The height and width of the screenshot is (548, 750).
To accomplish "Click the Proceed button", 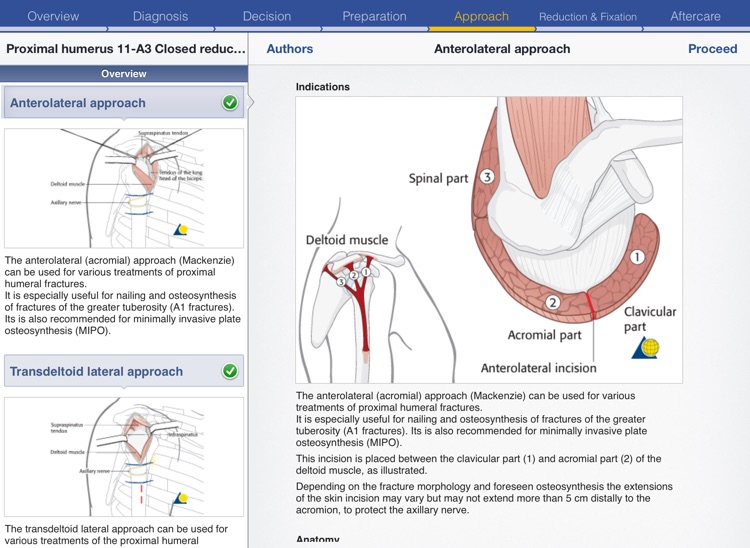I will (712, 49).
